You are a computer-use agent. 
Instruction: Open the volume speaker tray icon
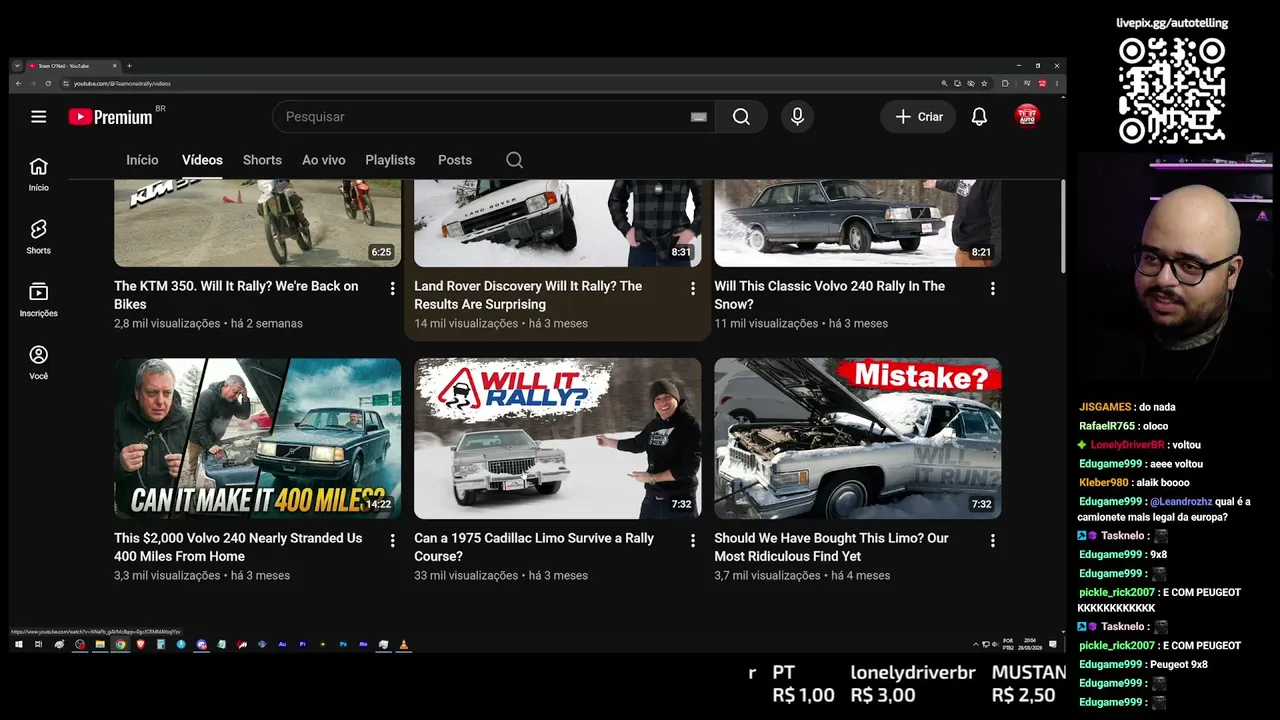997,645
